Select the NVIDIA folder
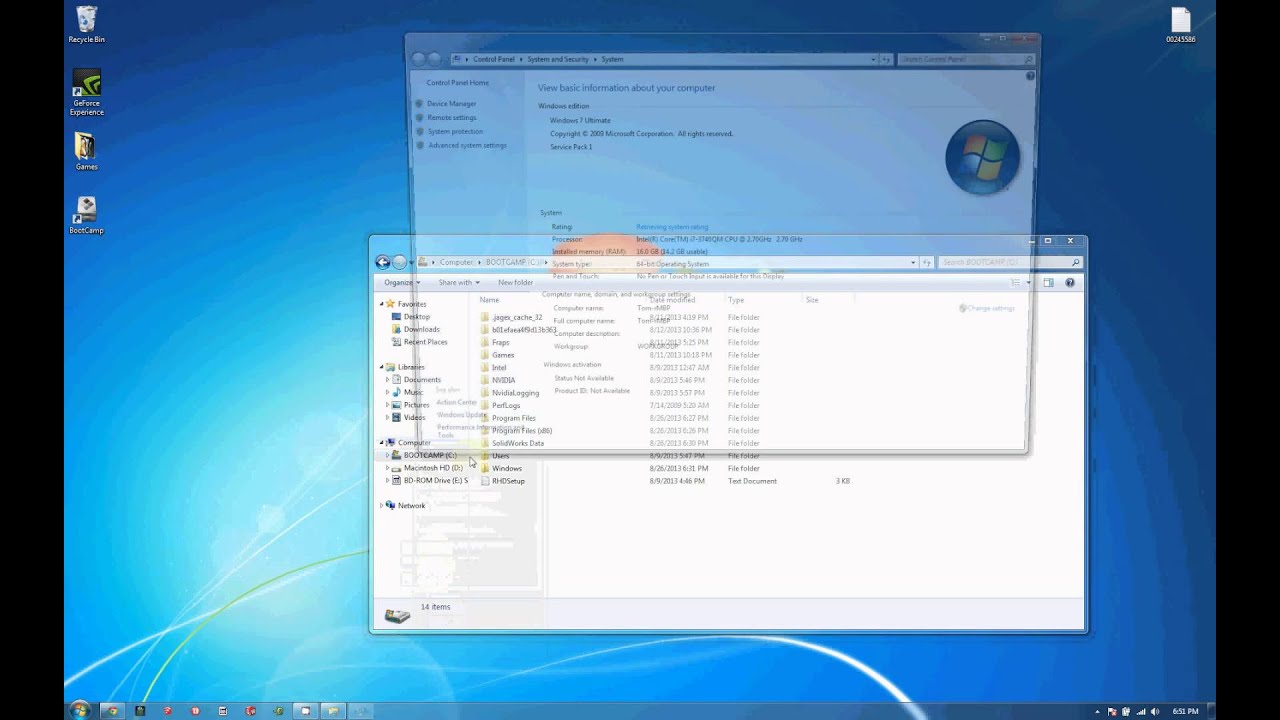Screen dimensions: 1280x720 [503, 380]
